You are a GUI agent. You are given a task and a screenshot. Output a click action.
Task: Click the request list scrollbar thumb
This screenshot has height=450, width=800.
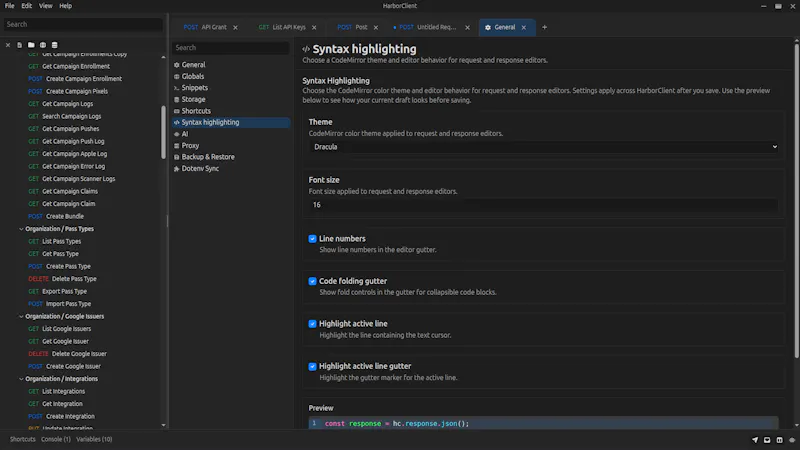[x=163, y=133]
